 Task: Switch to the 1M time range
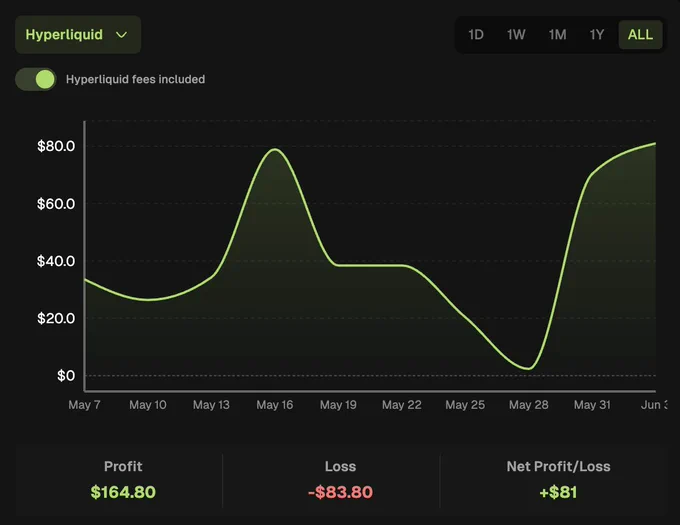tap(557, 35)
